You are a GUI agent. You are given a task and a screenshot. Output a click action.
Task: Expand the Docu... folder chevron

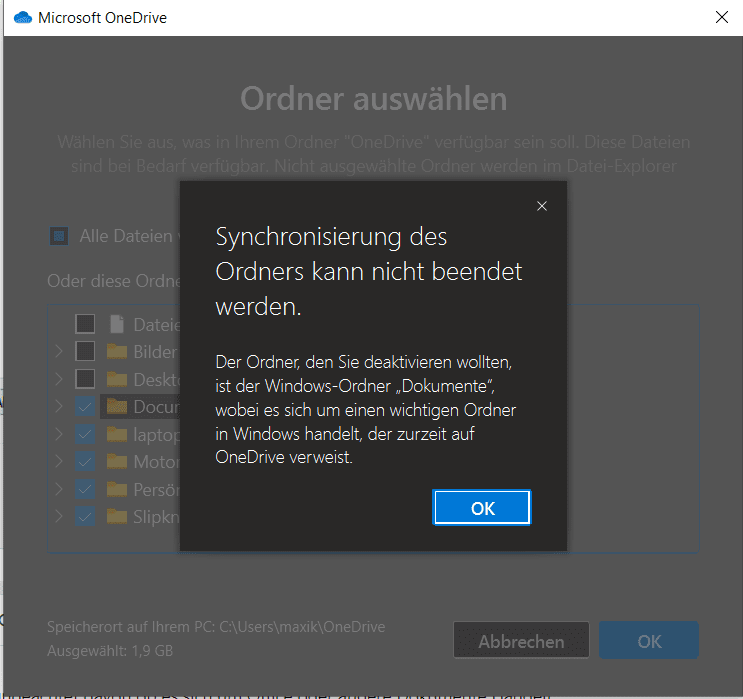(59, 407)
